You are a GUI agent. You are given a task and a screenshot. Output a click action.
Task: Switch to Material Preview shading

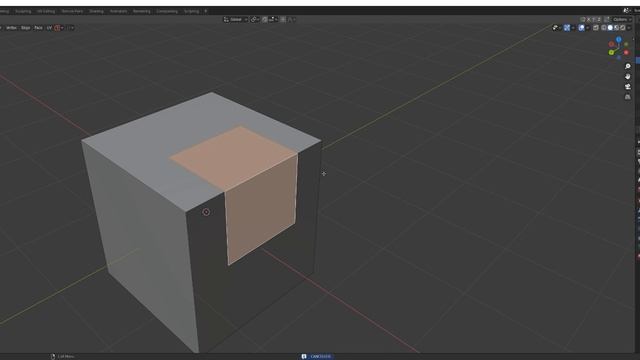tap(617, 28)
